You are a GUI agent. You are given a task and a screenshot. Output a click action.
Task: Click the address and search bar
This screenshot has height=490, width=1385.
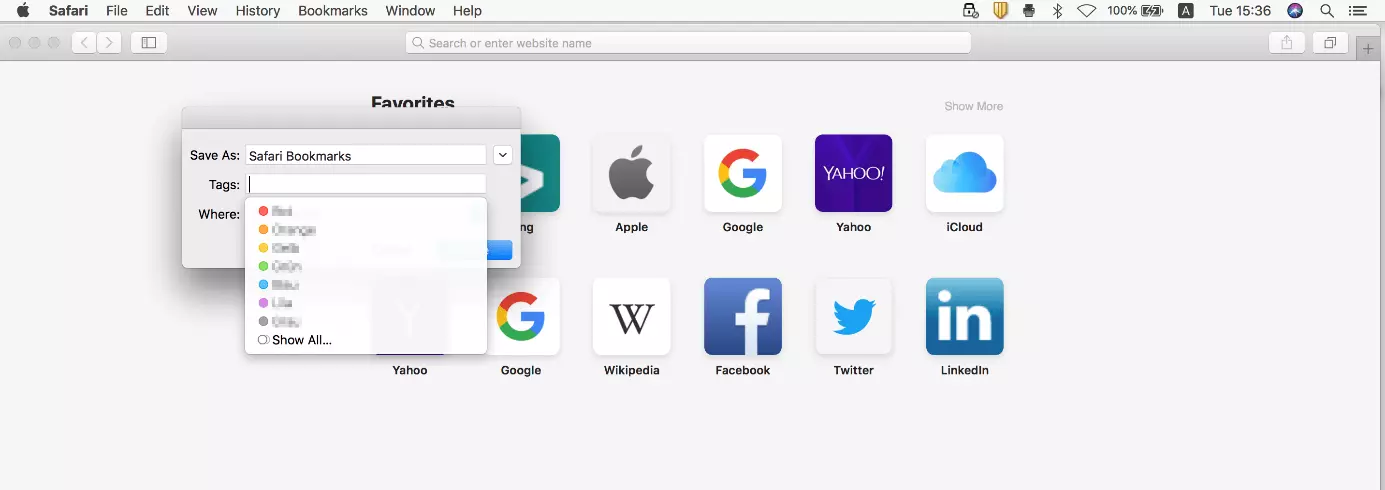tap(688, 43)
